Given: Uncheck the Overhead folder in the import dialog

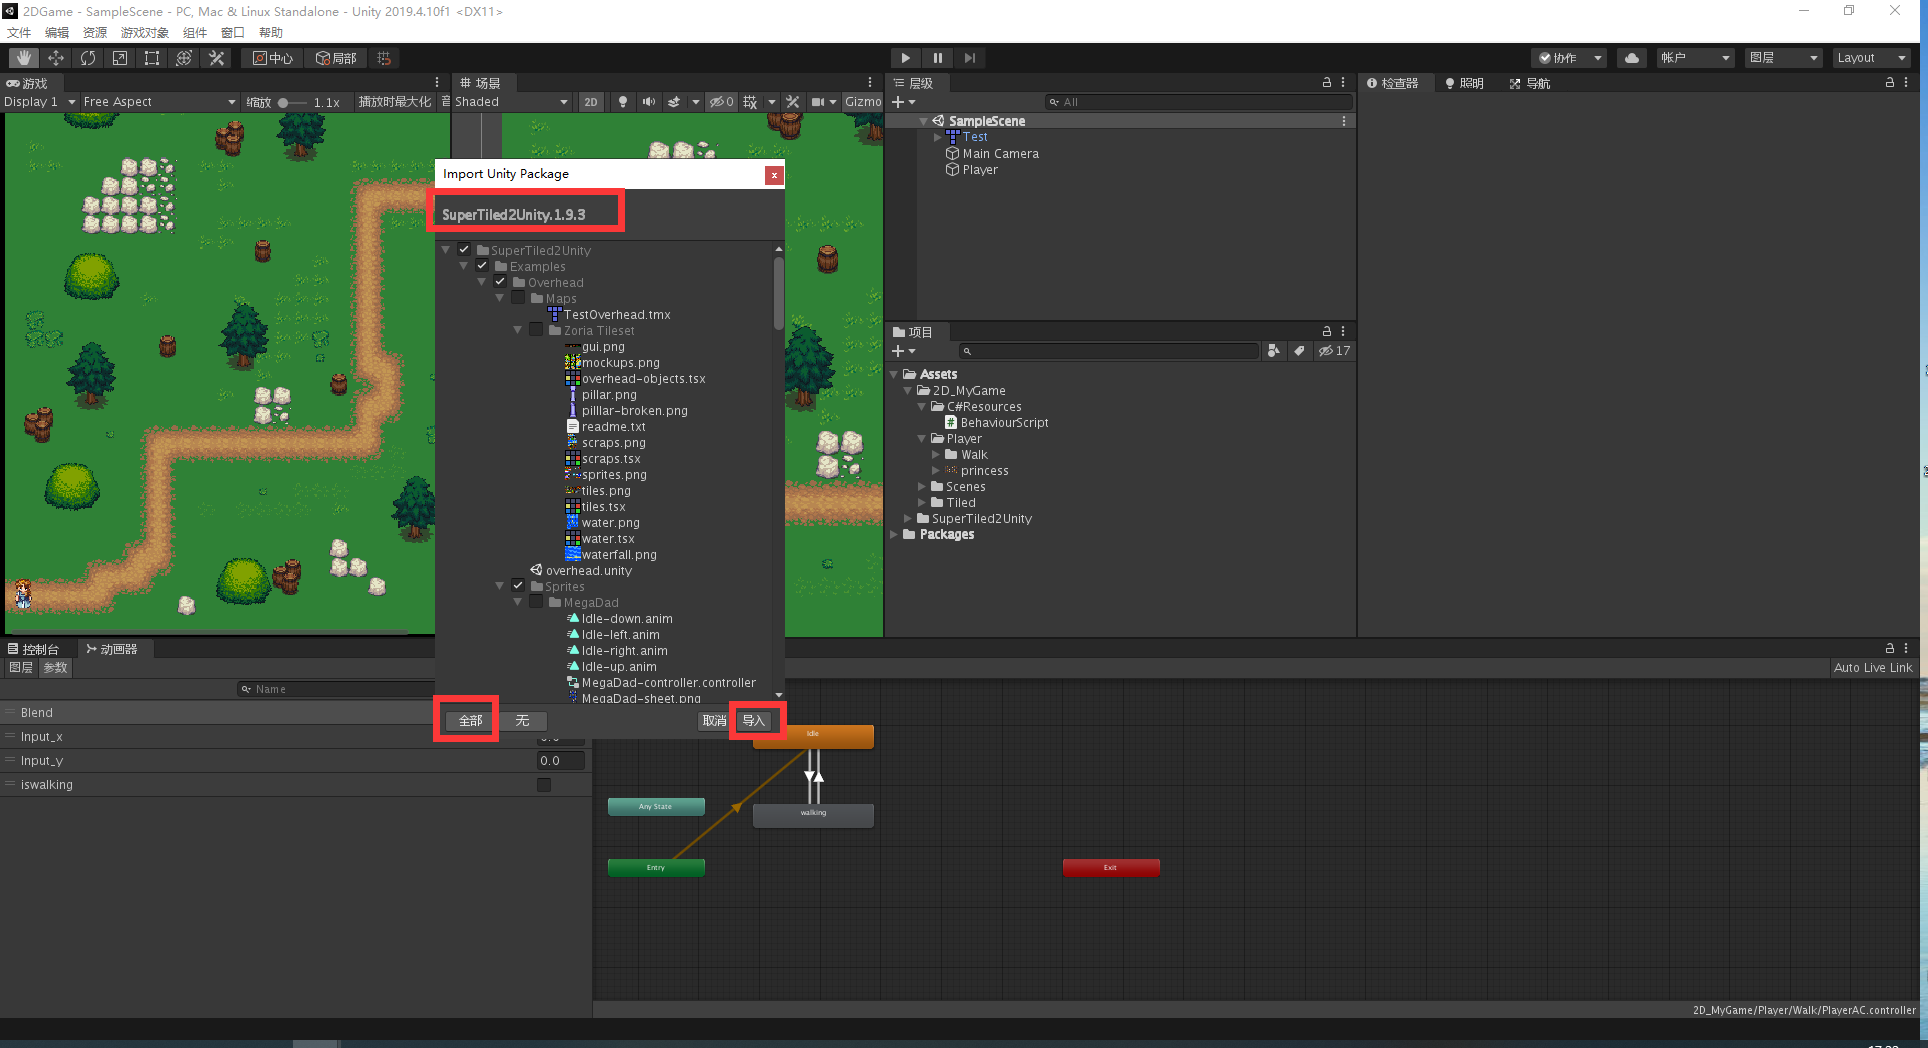Looking at the screenshot, I should tap(500, 282).
